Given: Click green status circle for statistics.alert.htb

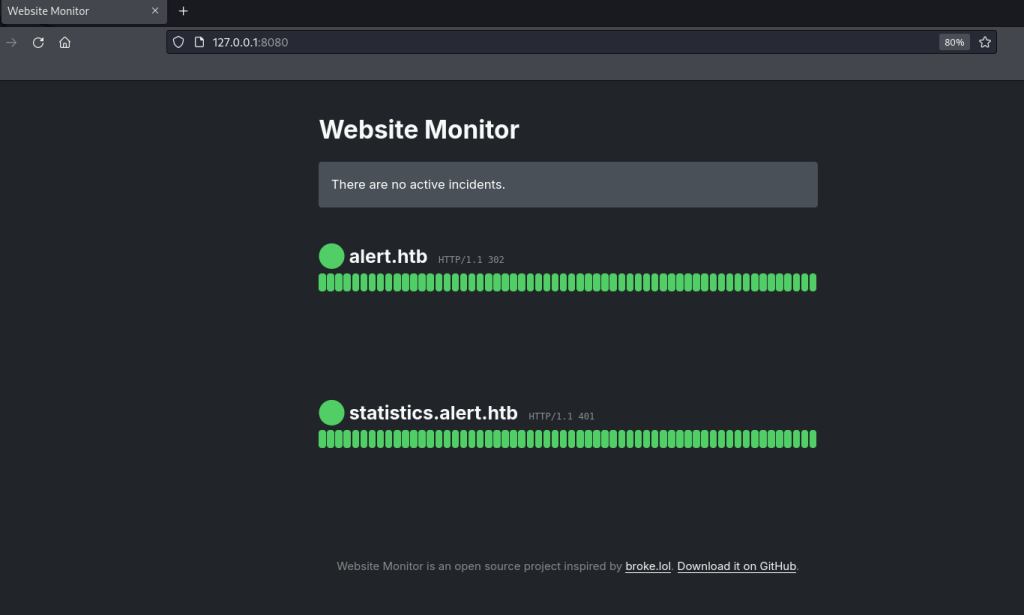Looking at the screenshot, I should pyautogui.click(x=331, y=413).
